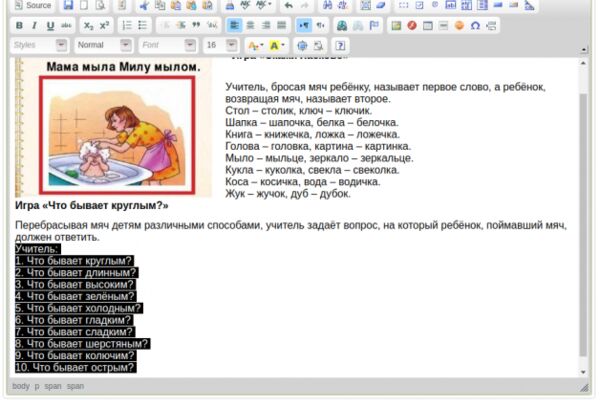This screenshot has width=600, height=400.
Task: Click the Select All icon
Action: tap(365, 5)
